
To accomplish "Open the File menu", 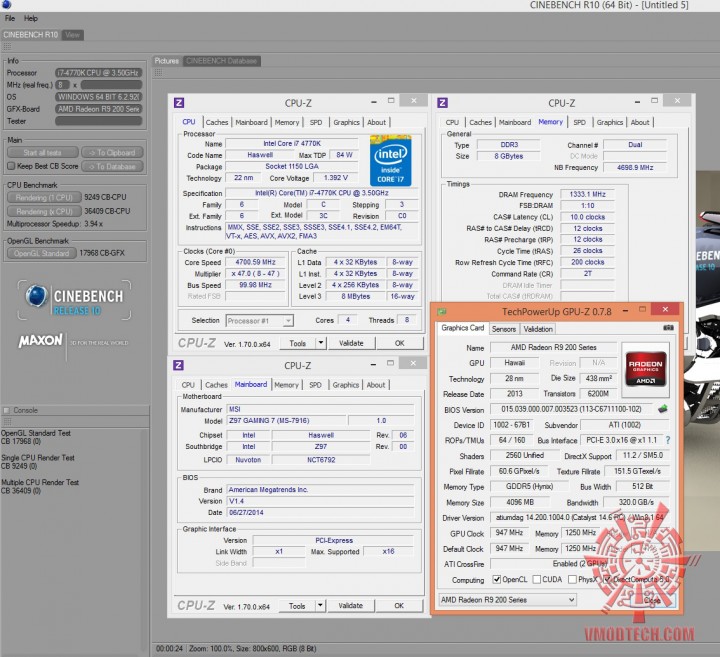I will (10, 18).
